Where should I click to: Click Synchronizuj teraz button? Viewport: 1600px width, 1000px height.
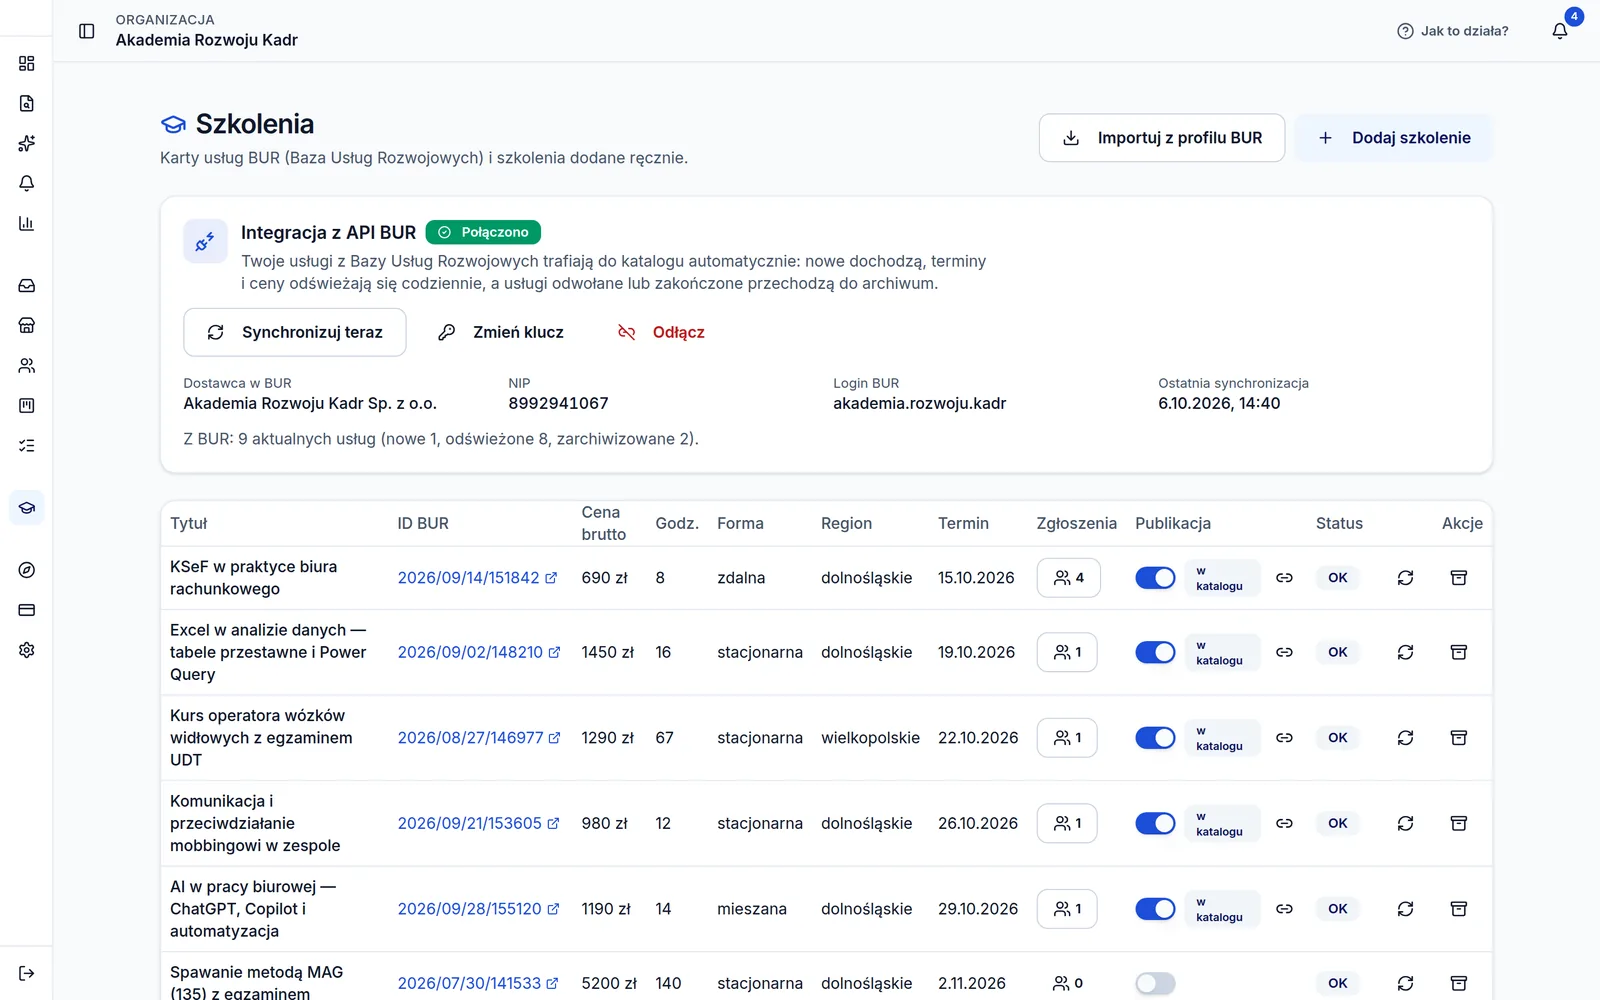point(295,332)
